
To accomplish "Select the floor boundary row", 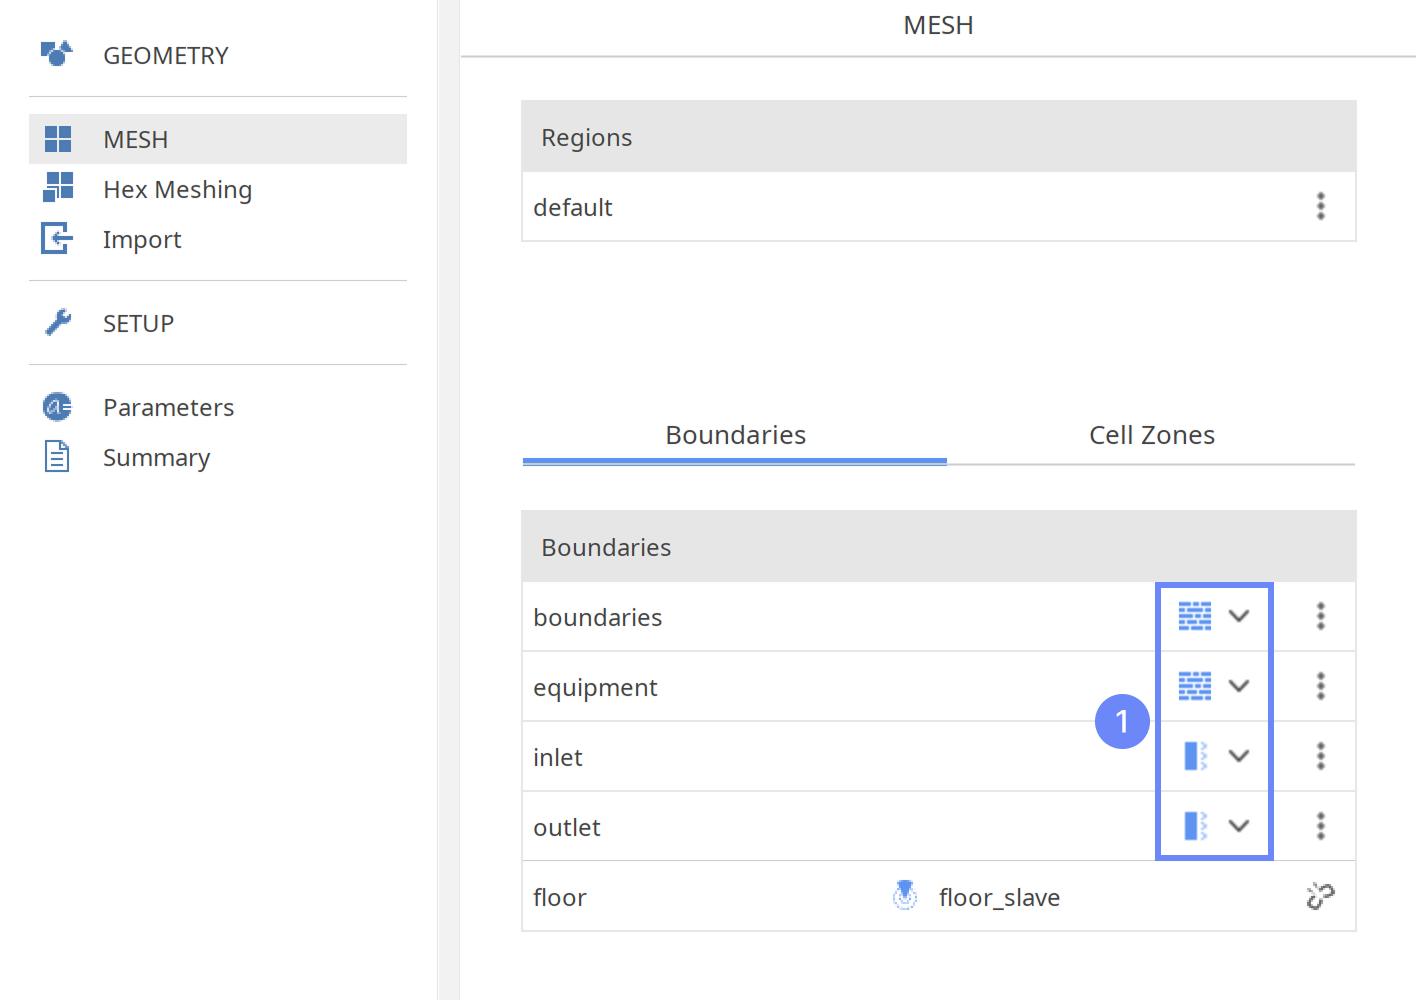I will pyautogui.click(x=560, y=897).
